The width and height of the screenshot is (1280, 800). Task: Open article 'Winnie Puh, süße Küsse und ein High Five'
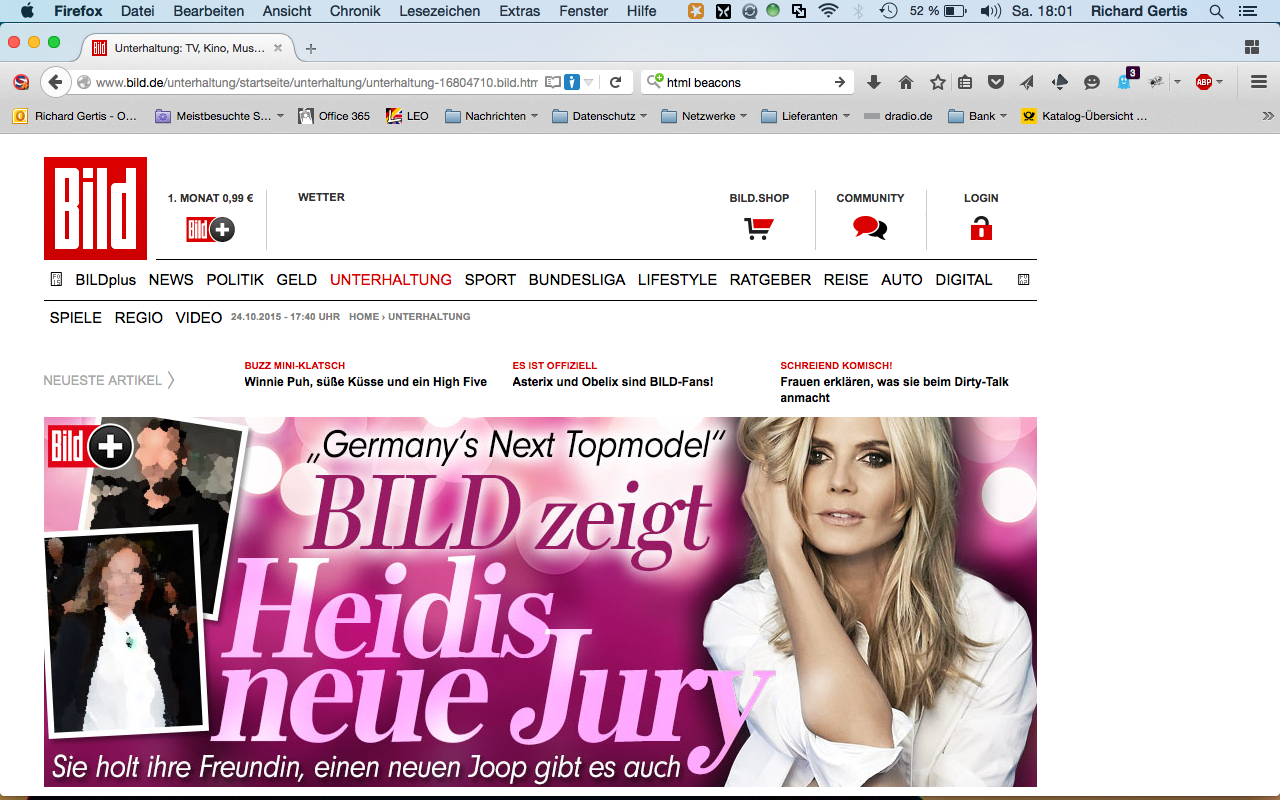(x=365, y=382)
